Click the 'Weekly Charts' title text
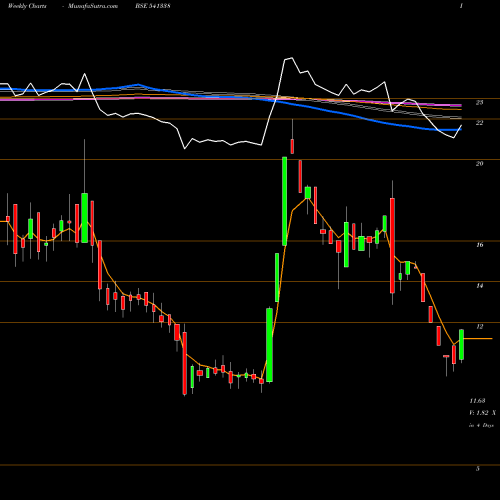 click(27, 6)
